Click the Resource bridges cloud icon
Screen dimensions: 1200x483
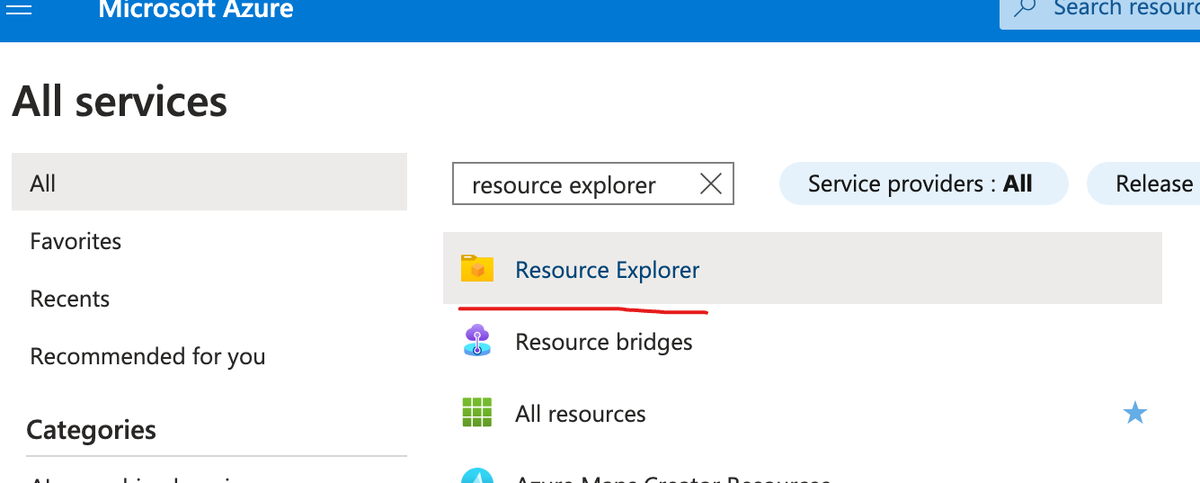pos(477,341)
